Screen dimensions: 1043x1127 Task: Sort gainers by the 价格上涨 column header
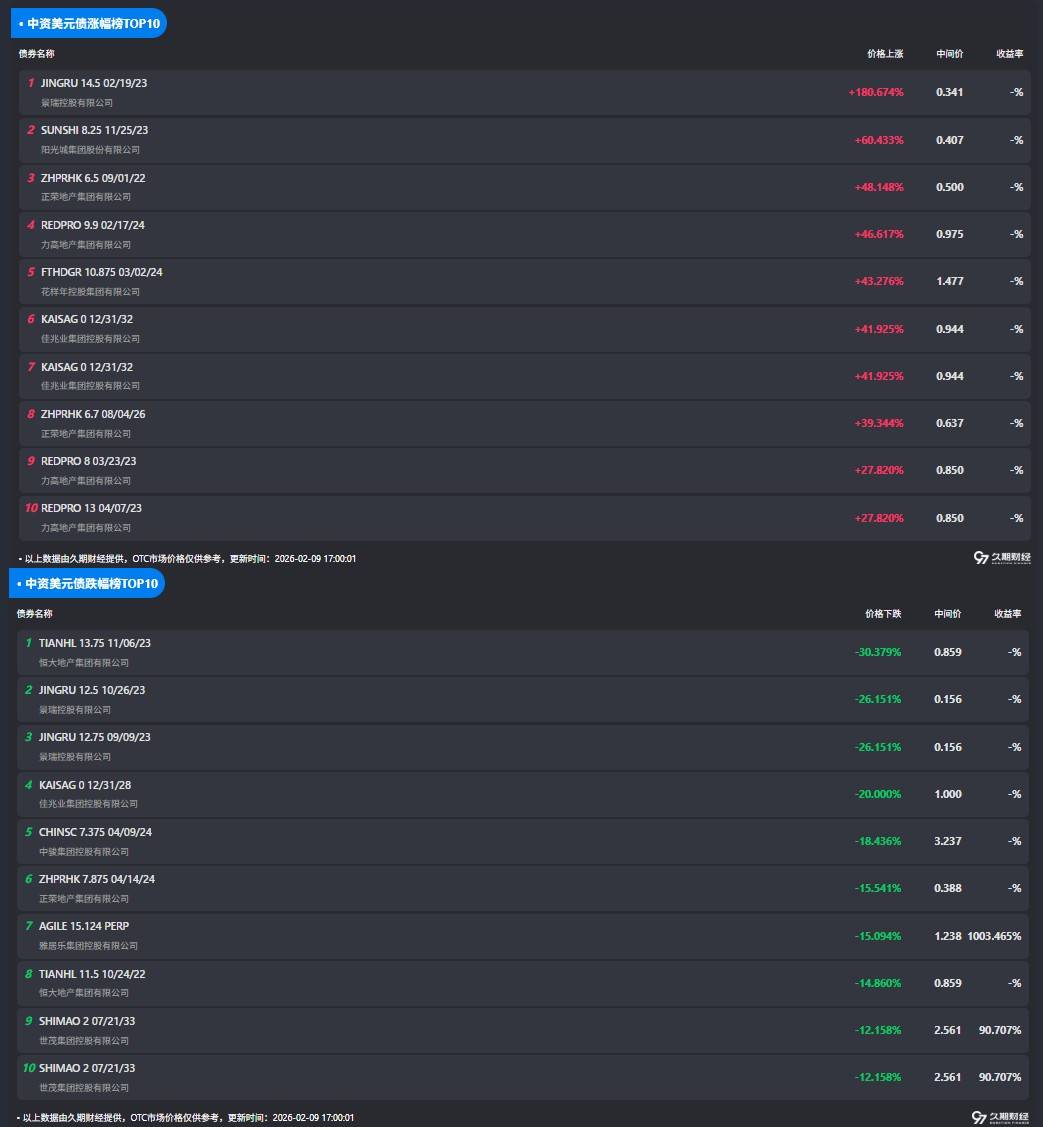[x=885, y=53]
